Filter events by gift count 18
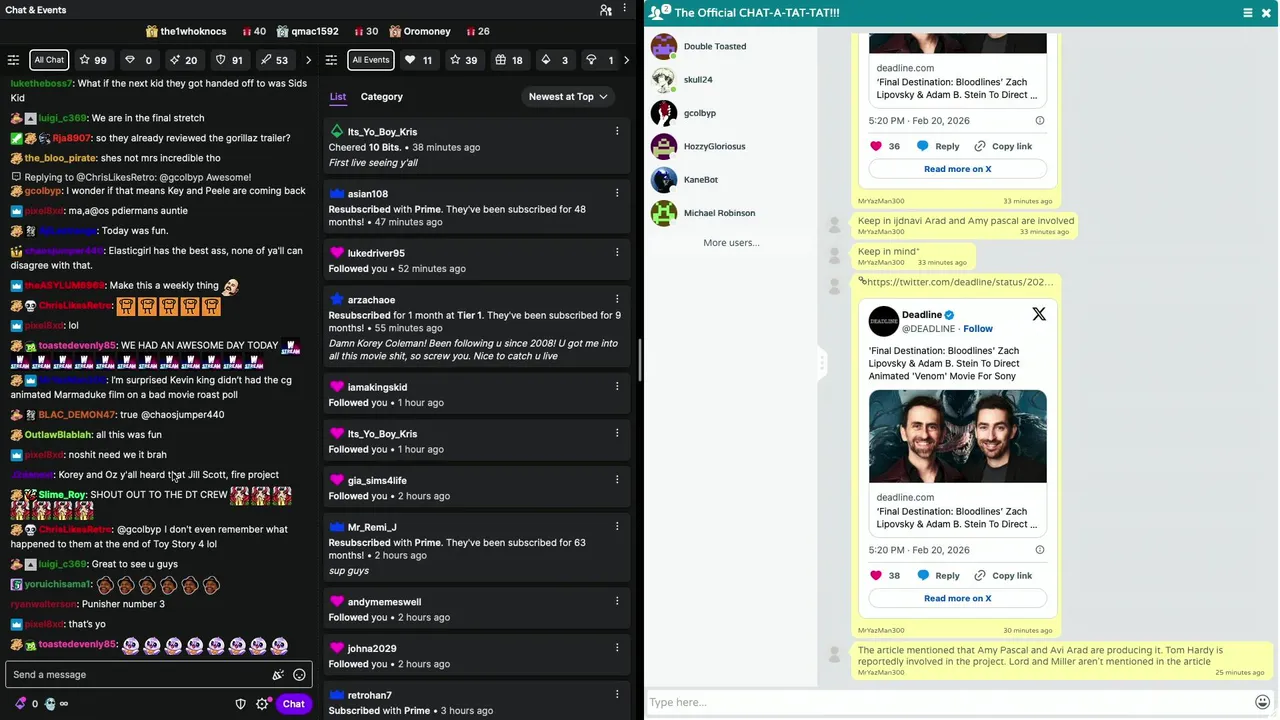The width and height of the screenshot is (1280, 720). coord(509,60)
